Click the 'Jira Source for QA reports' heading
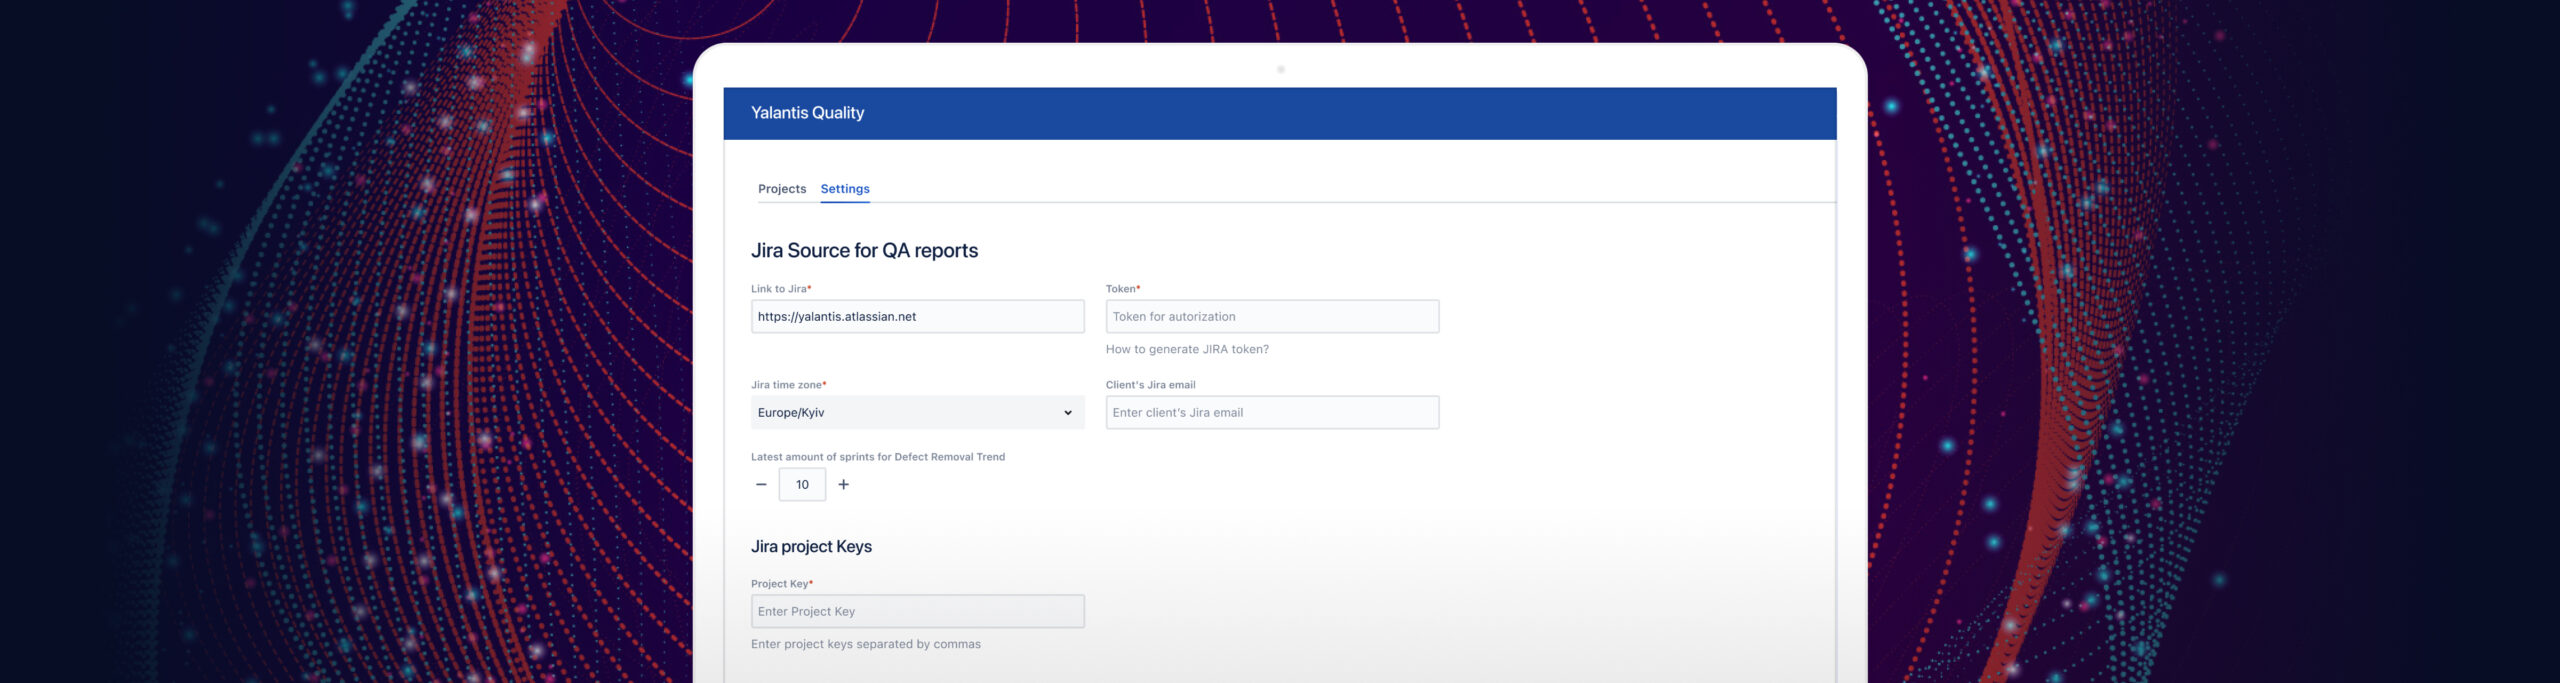Image resolution: width=2560 pixels, height=683 pixels. tap(864, 251)
